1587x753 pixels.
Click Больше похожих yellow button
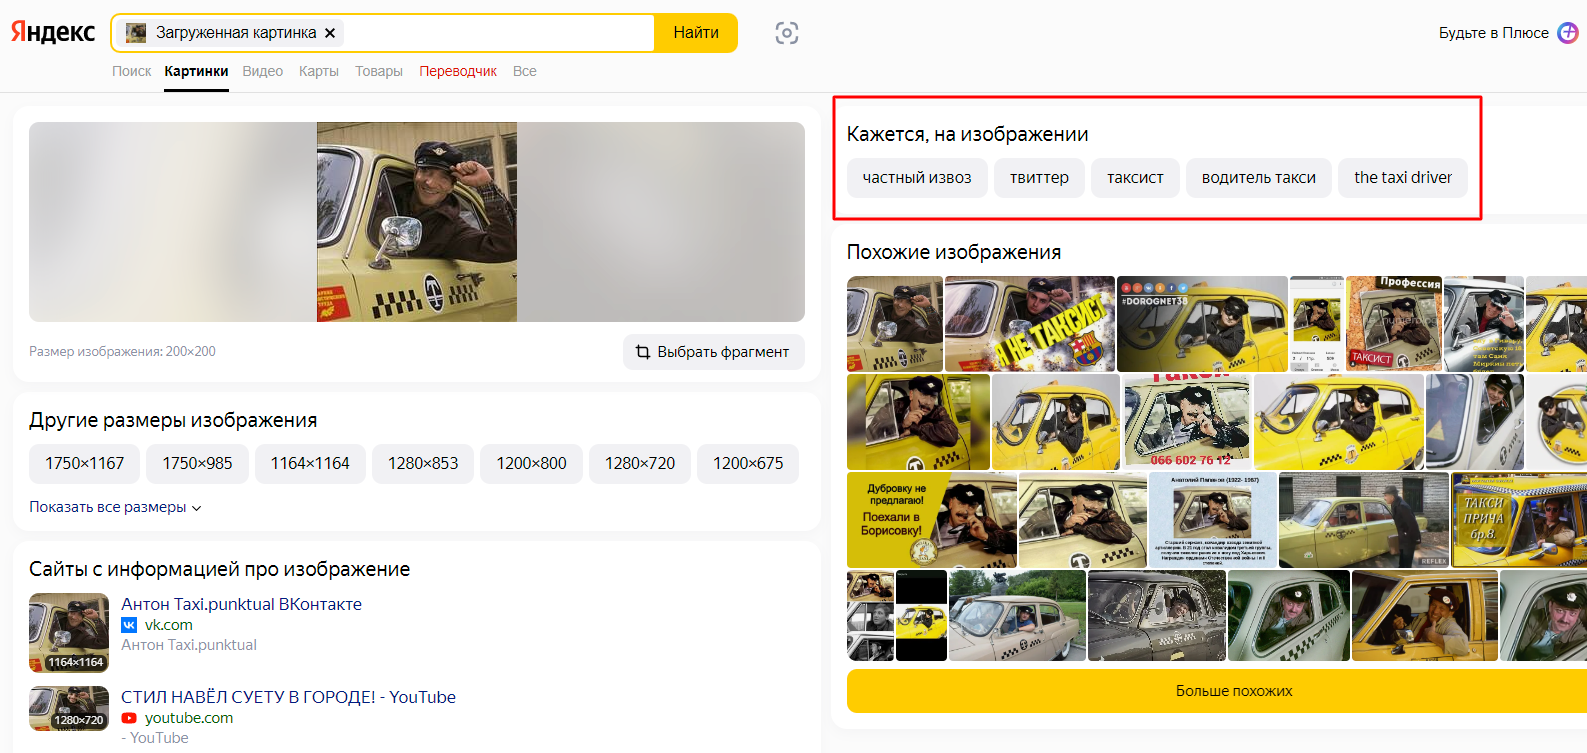[1233, 691]
